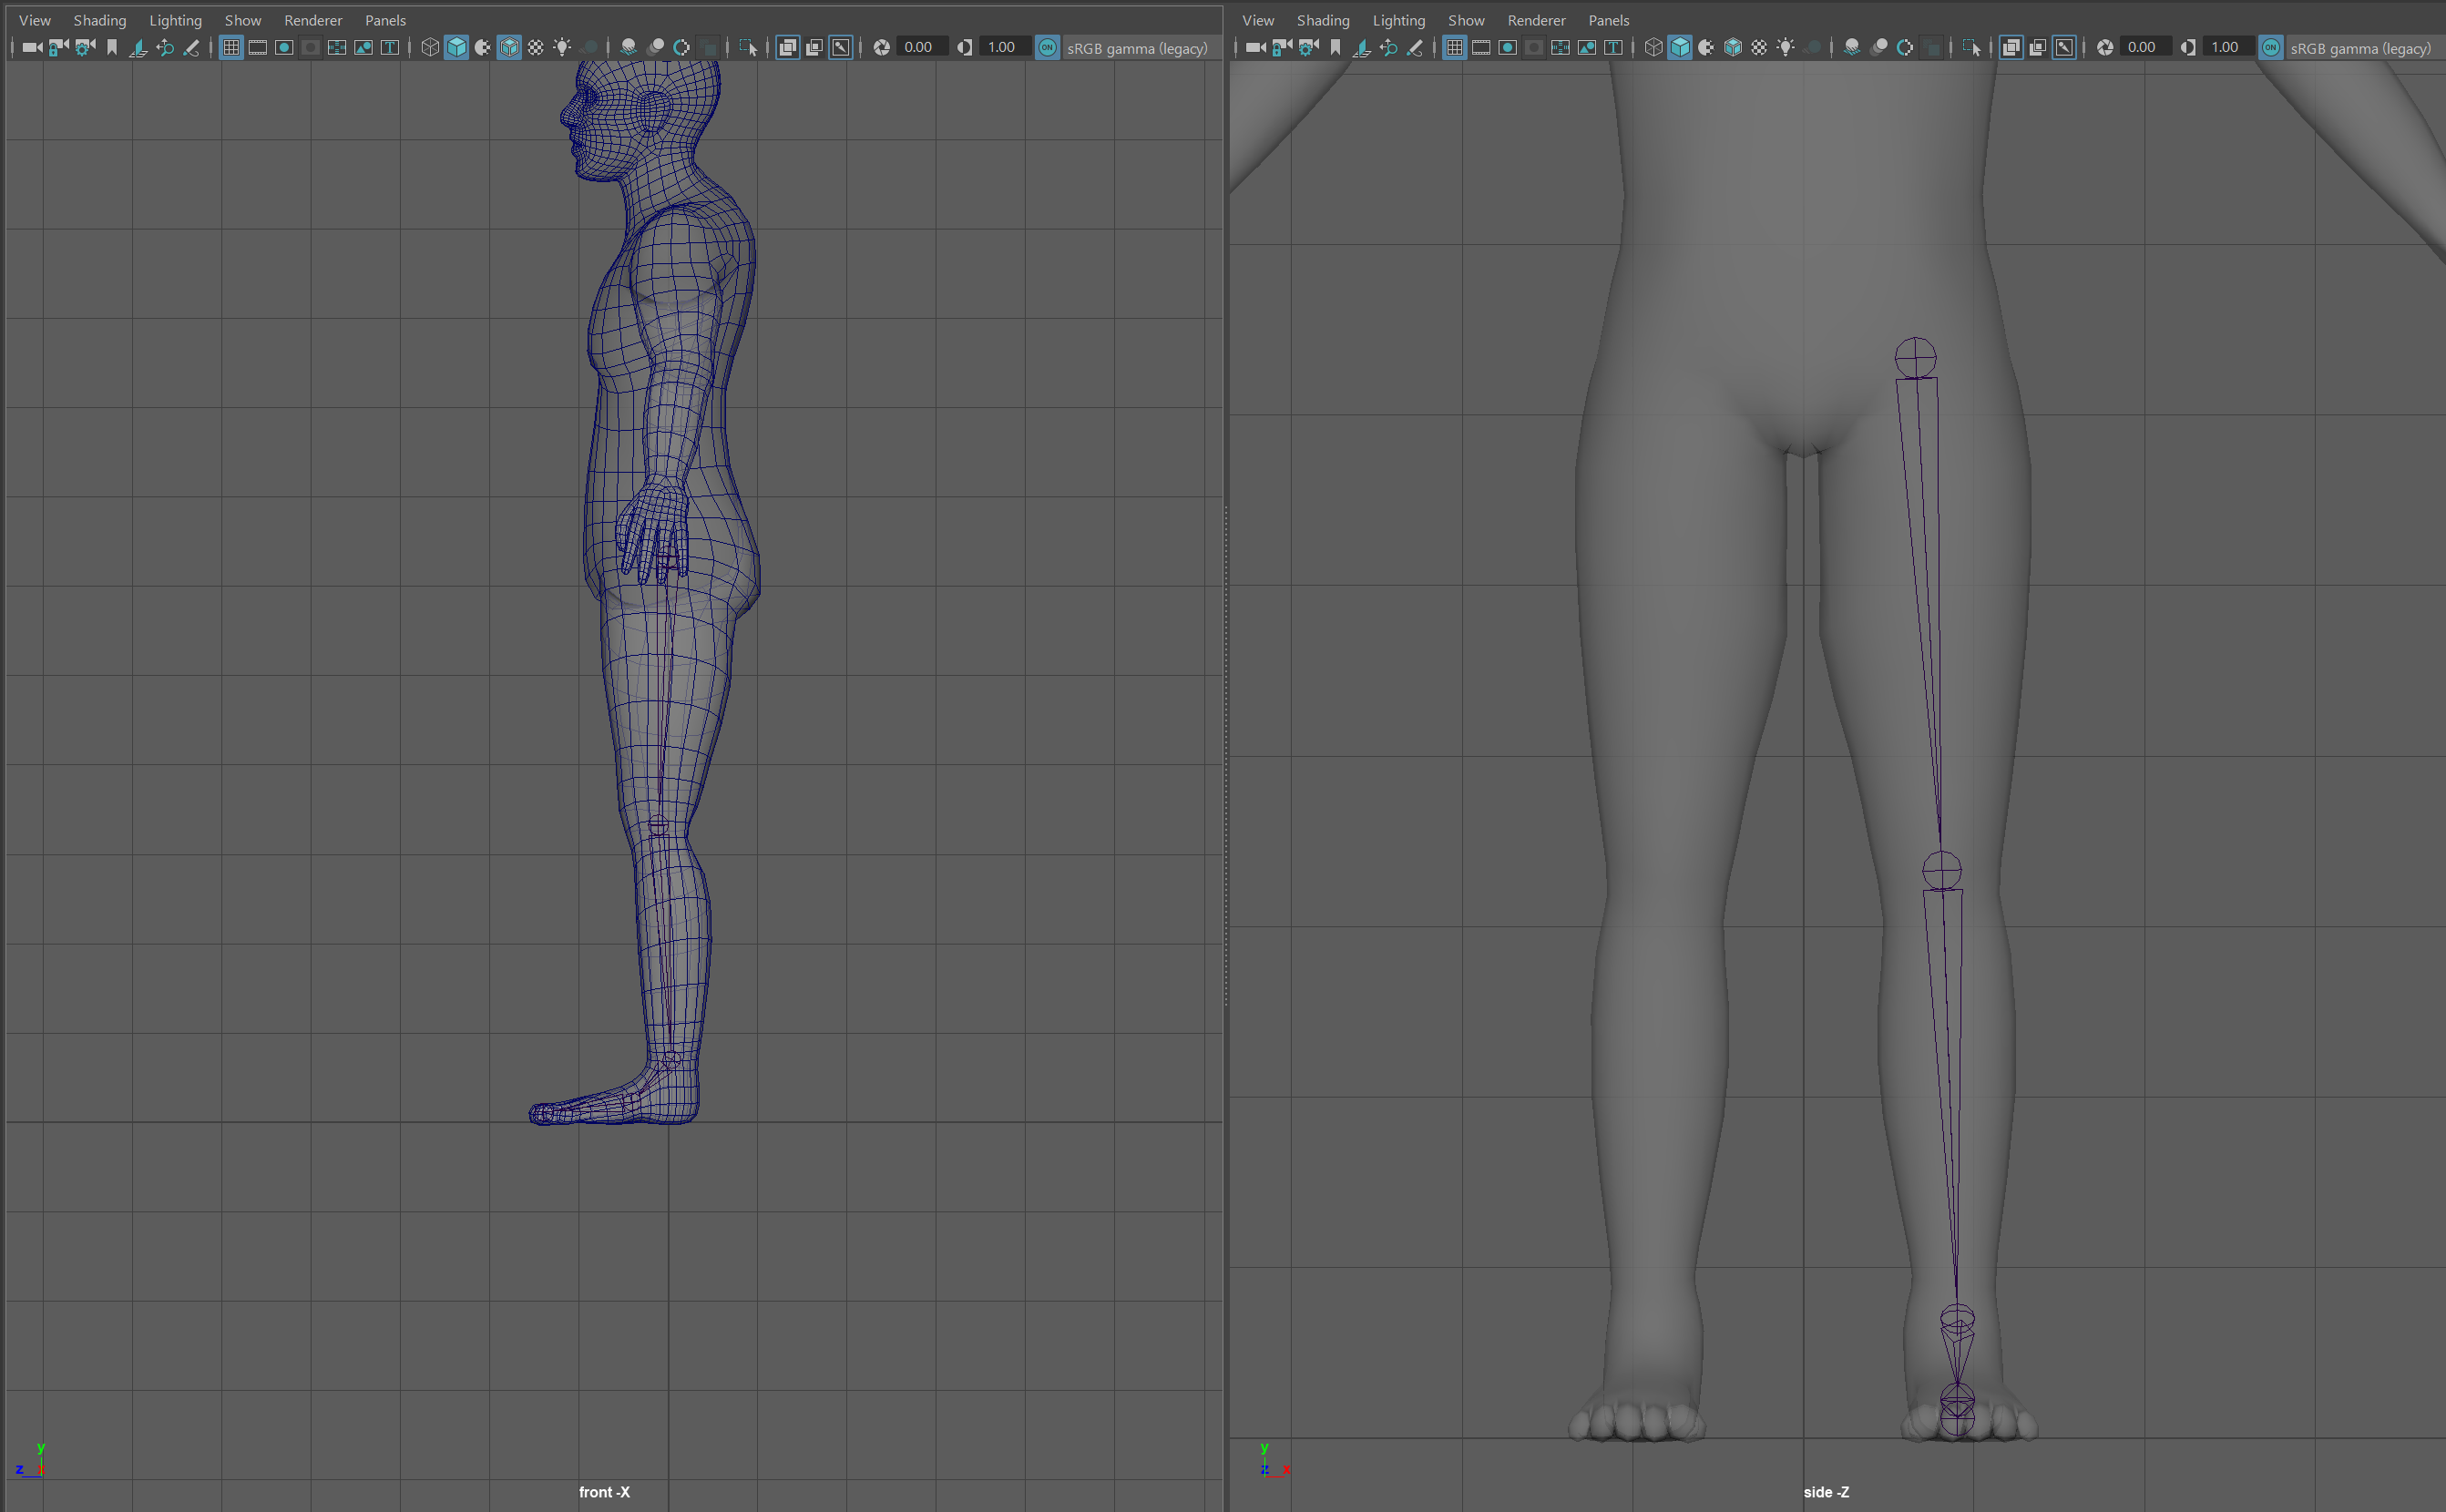
Task: Open Panels menu in right viewport
Action: click(x=1608, y=20)
